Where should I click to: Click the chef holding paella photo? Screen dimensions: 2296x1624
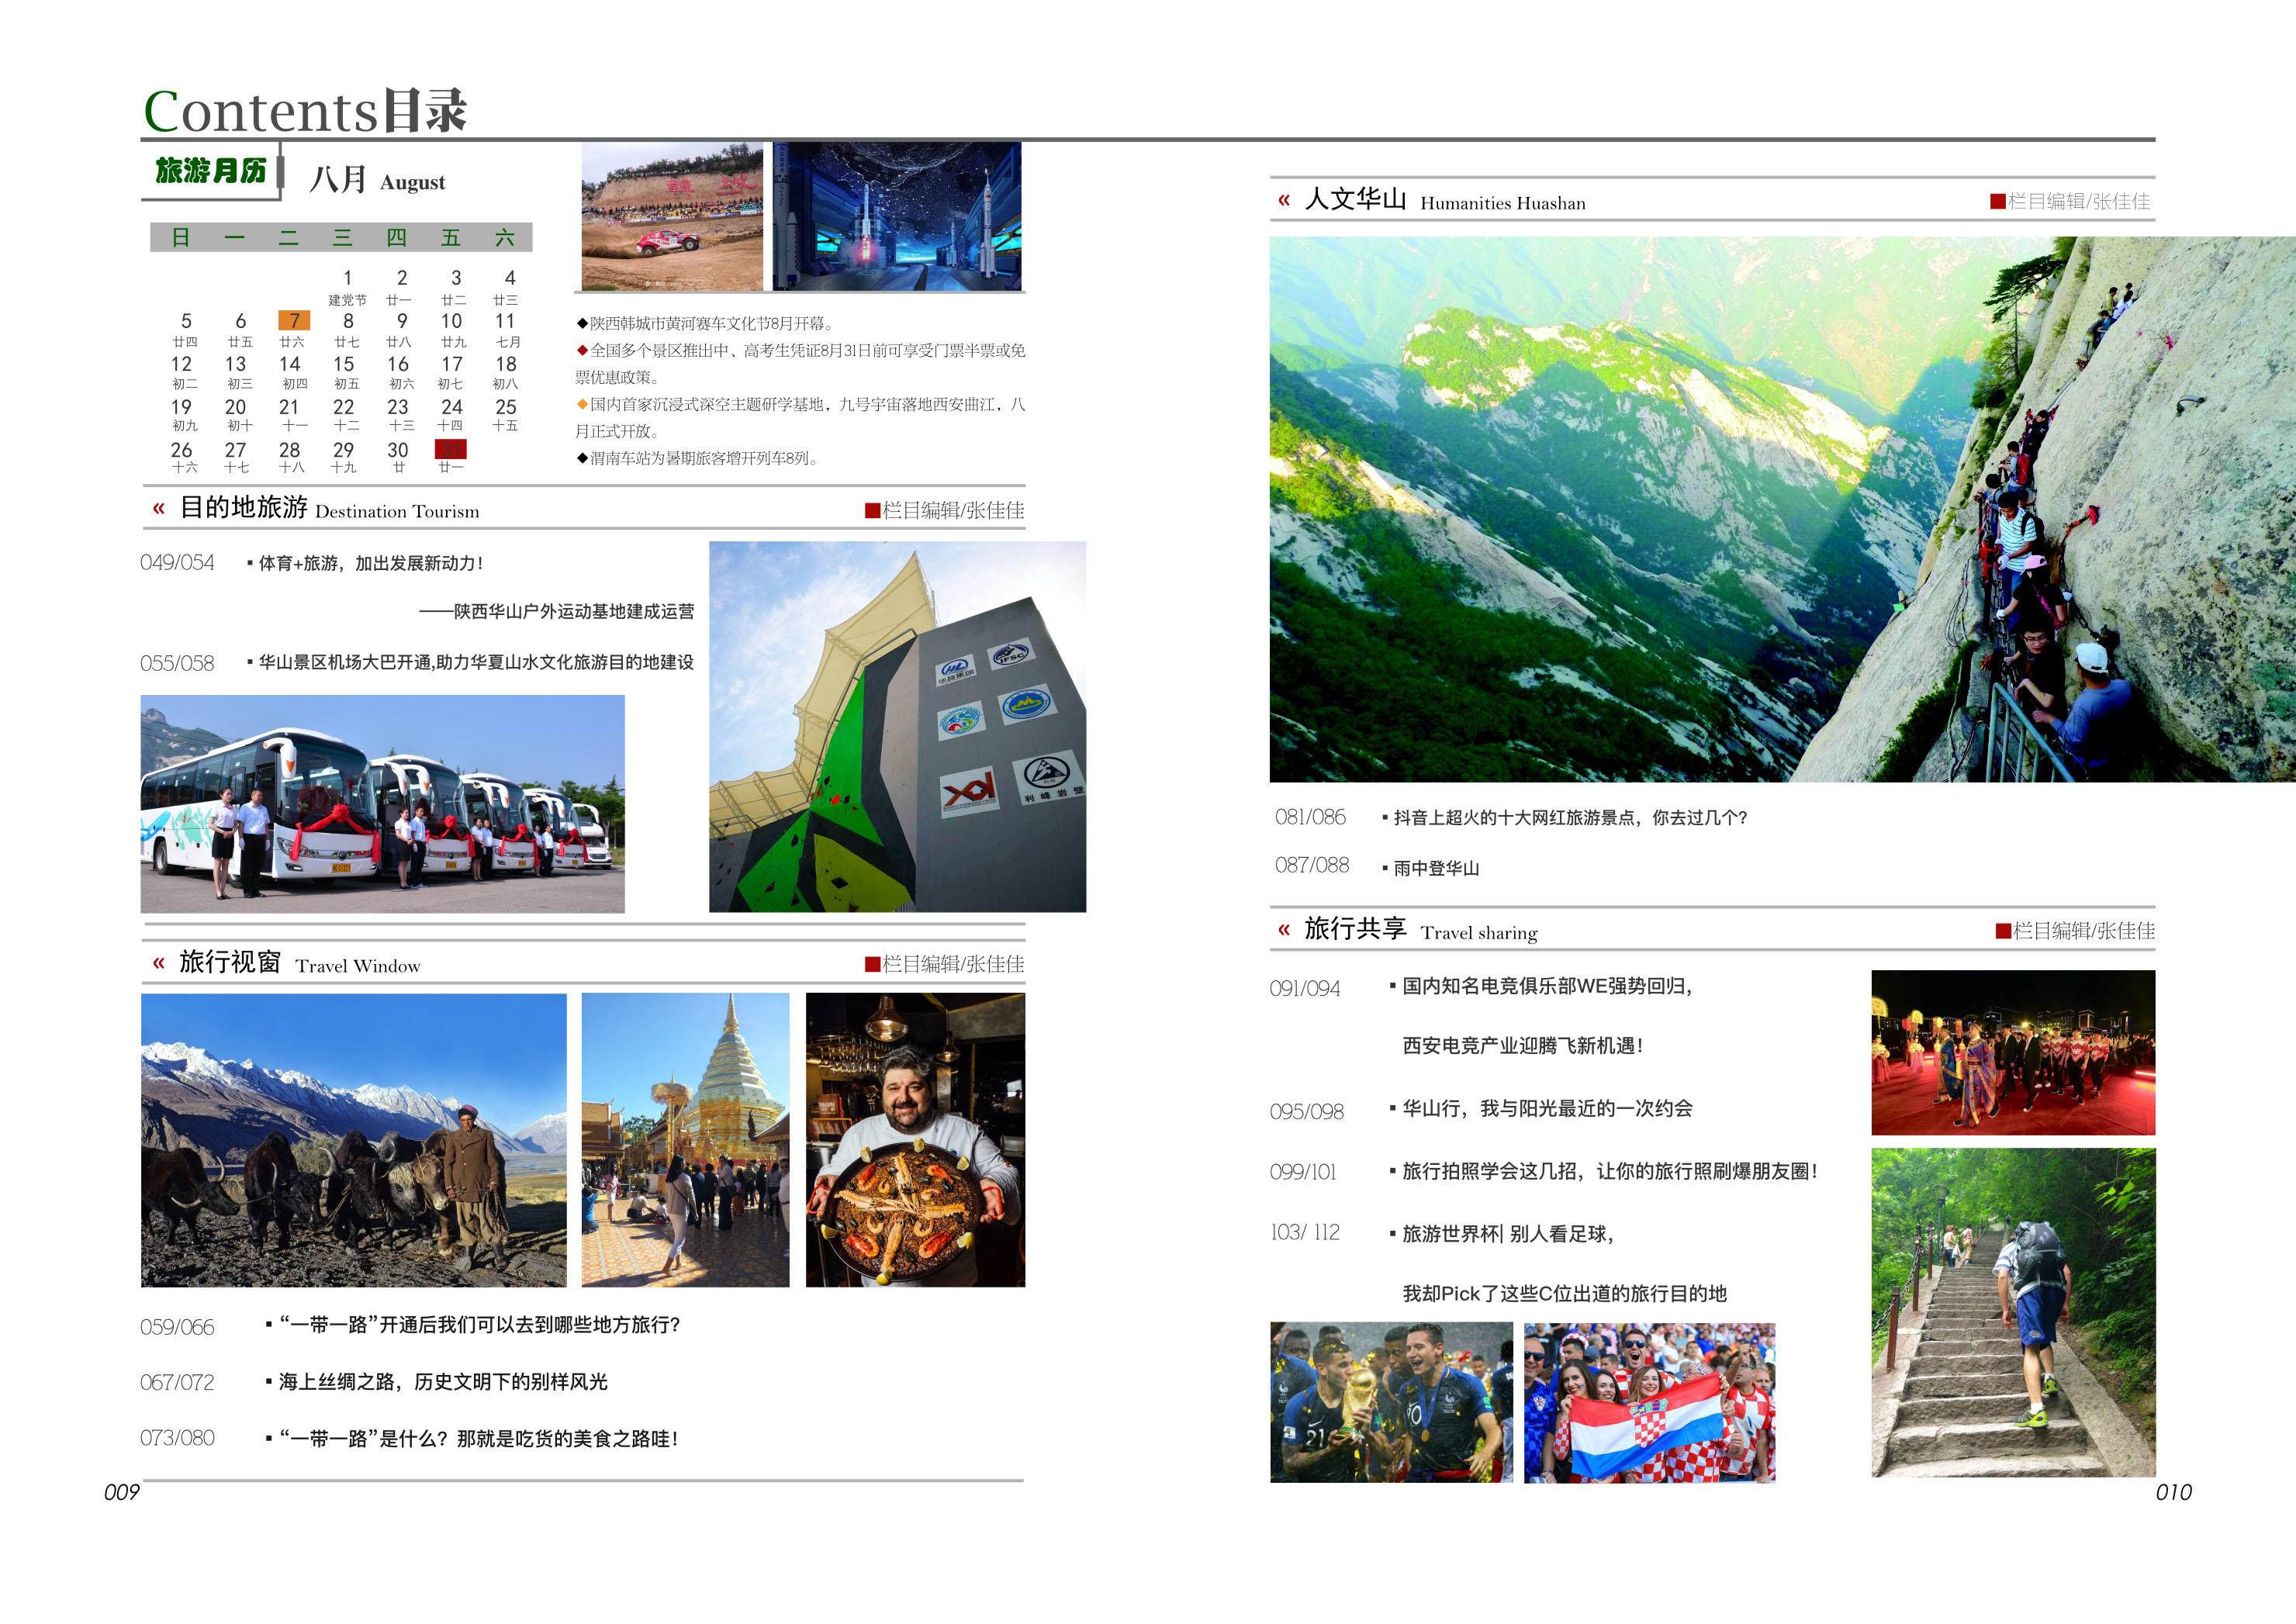click(915, 1140)
